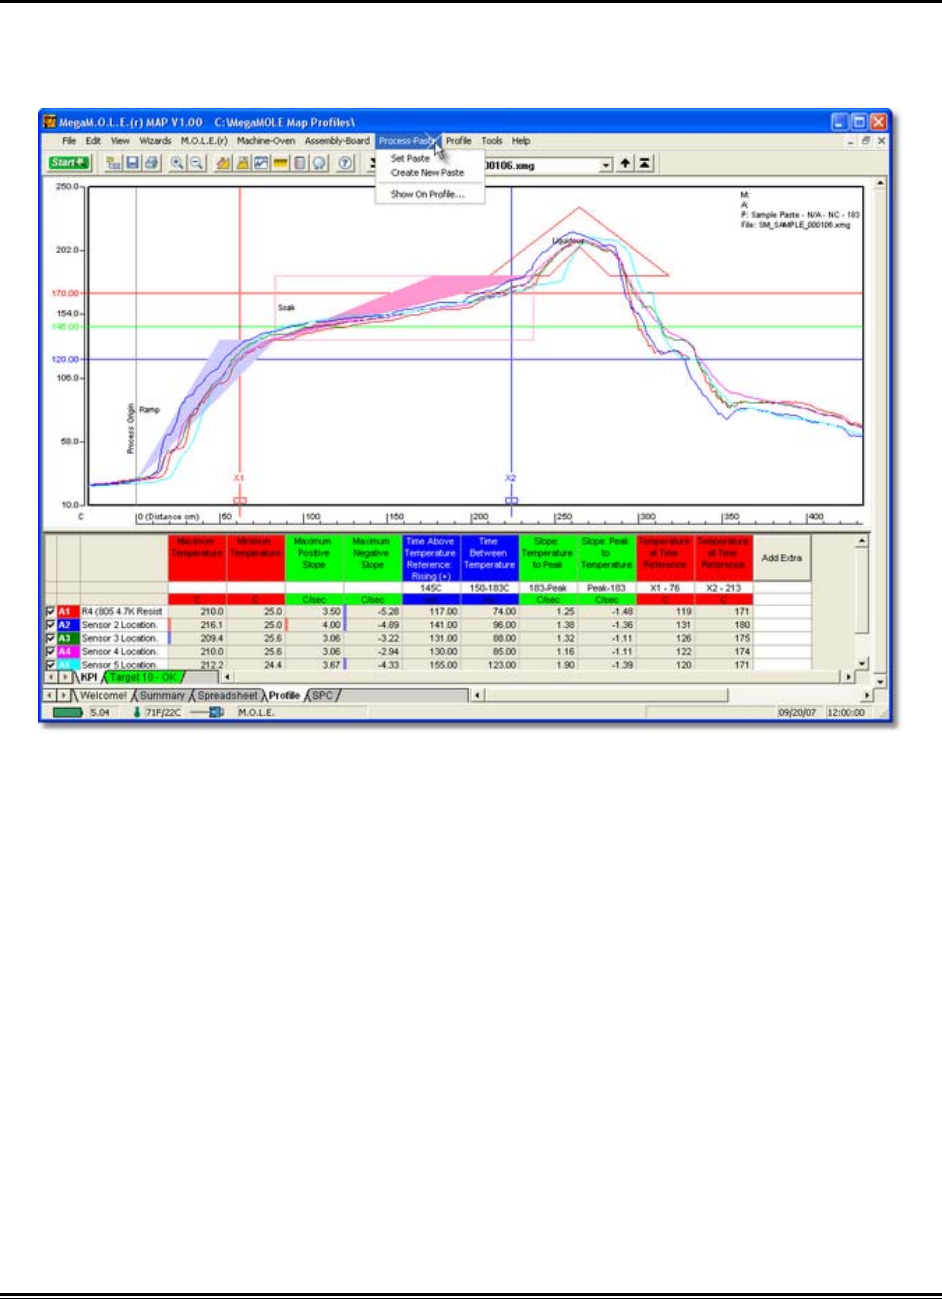
Task: Click the Add Extra column button
Action: (782, 558)
